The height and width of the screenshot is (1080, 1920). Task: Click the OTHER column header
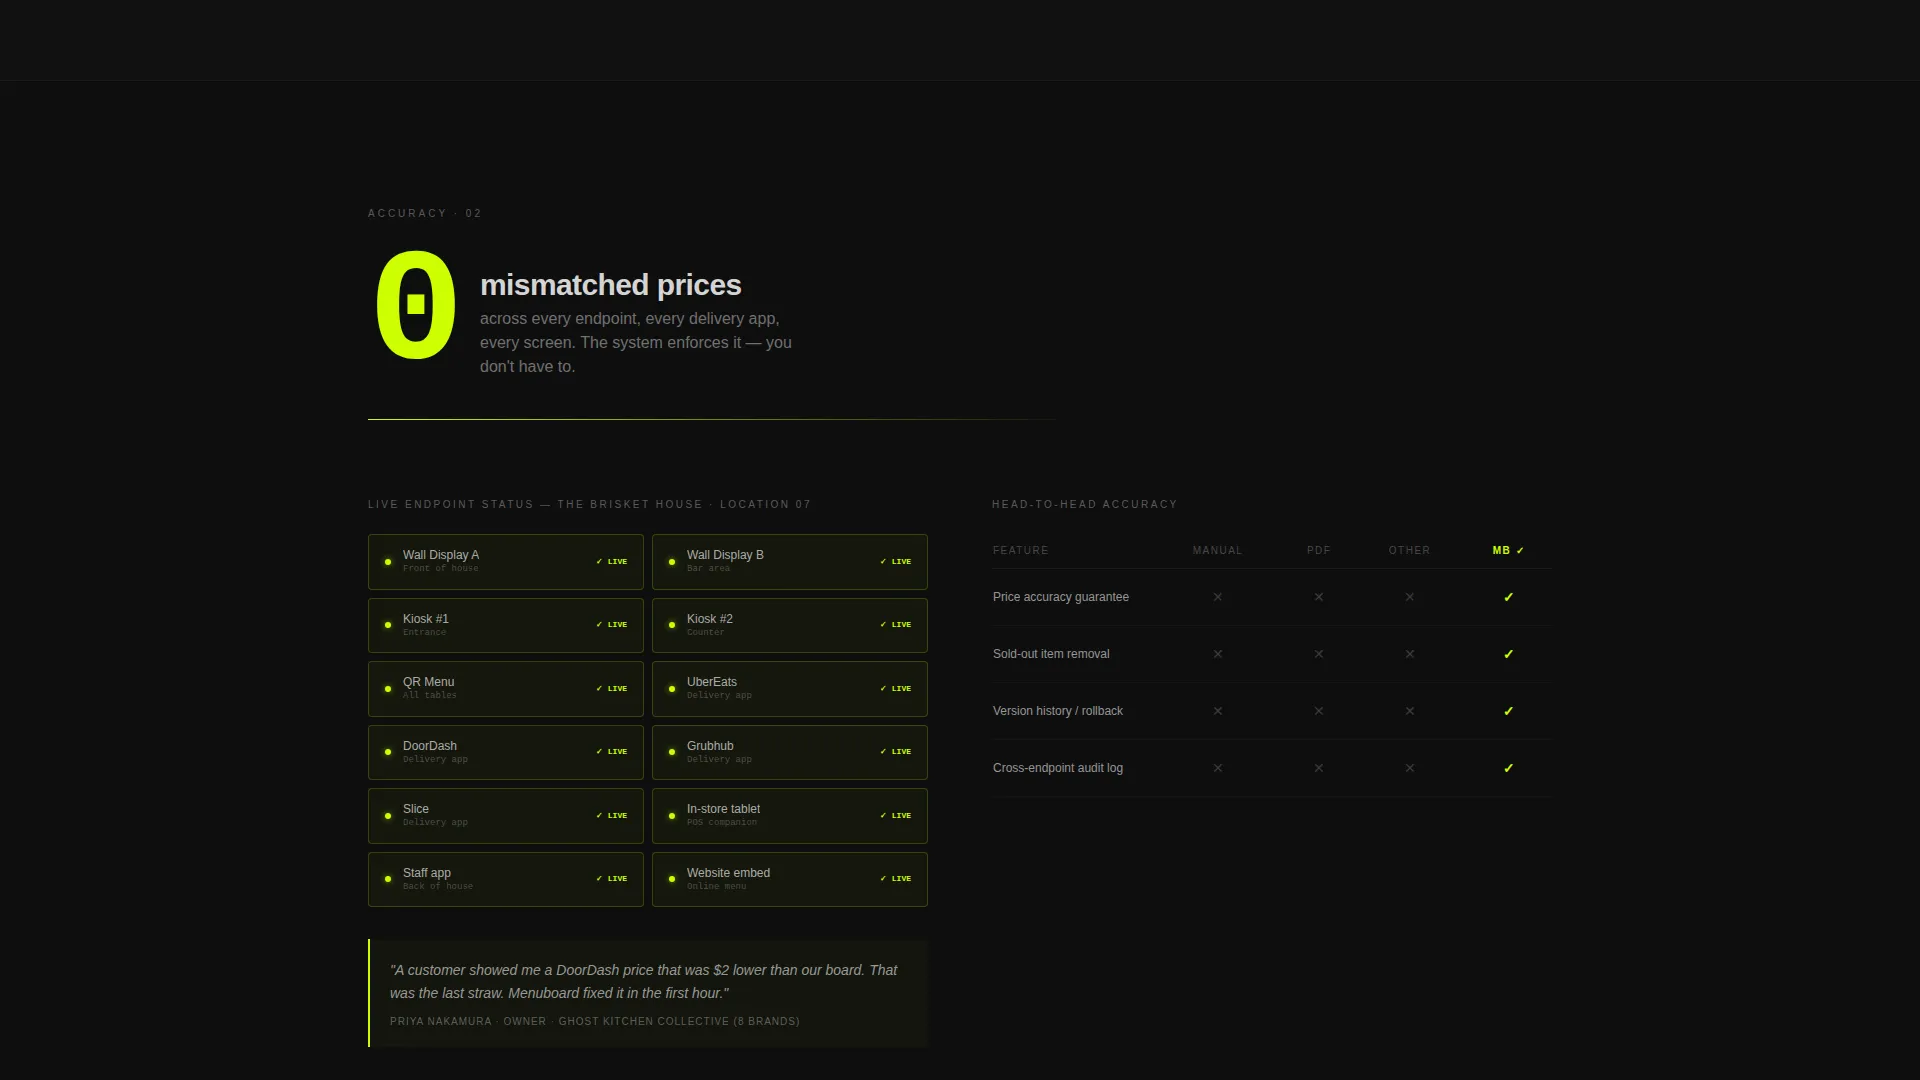point(1410,551)
